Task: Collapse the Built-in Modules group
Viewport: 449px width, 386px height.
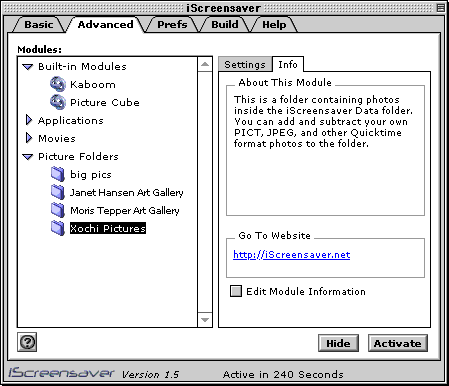Action: point(28,67)
